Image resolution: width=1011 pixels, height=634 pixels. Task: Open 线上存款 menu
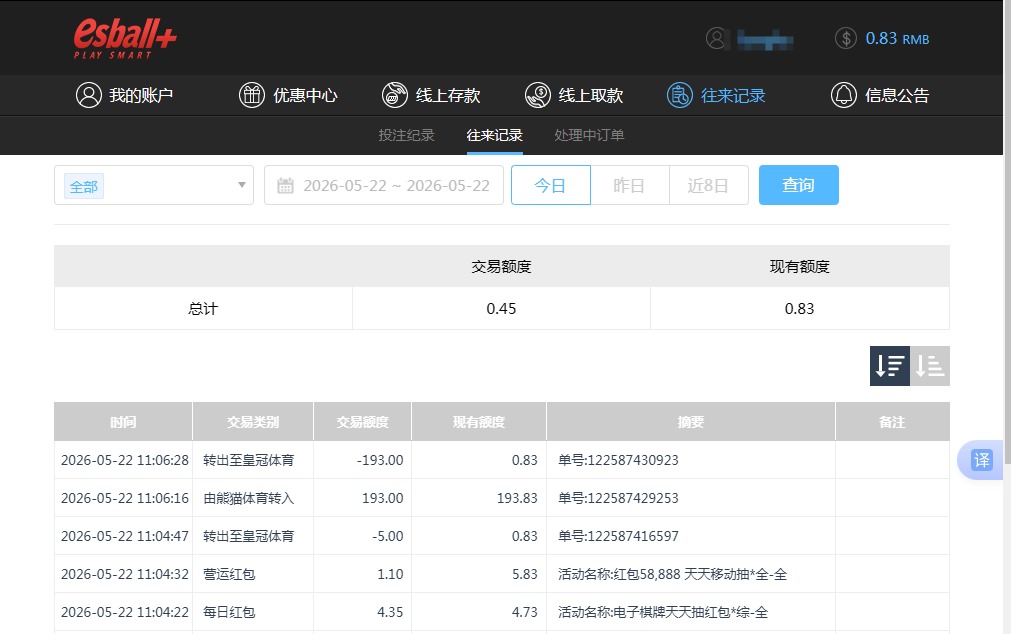pyautogui.click(x=431, y=95)
